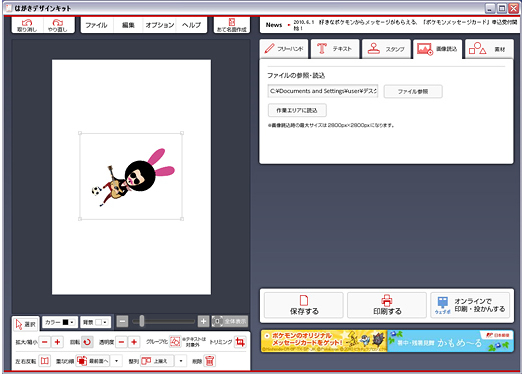Click the かもめ～る banner ad
The image size is (522, 374).
point(450,341)
